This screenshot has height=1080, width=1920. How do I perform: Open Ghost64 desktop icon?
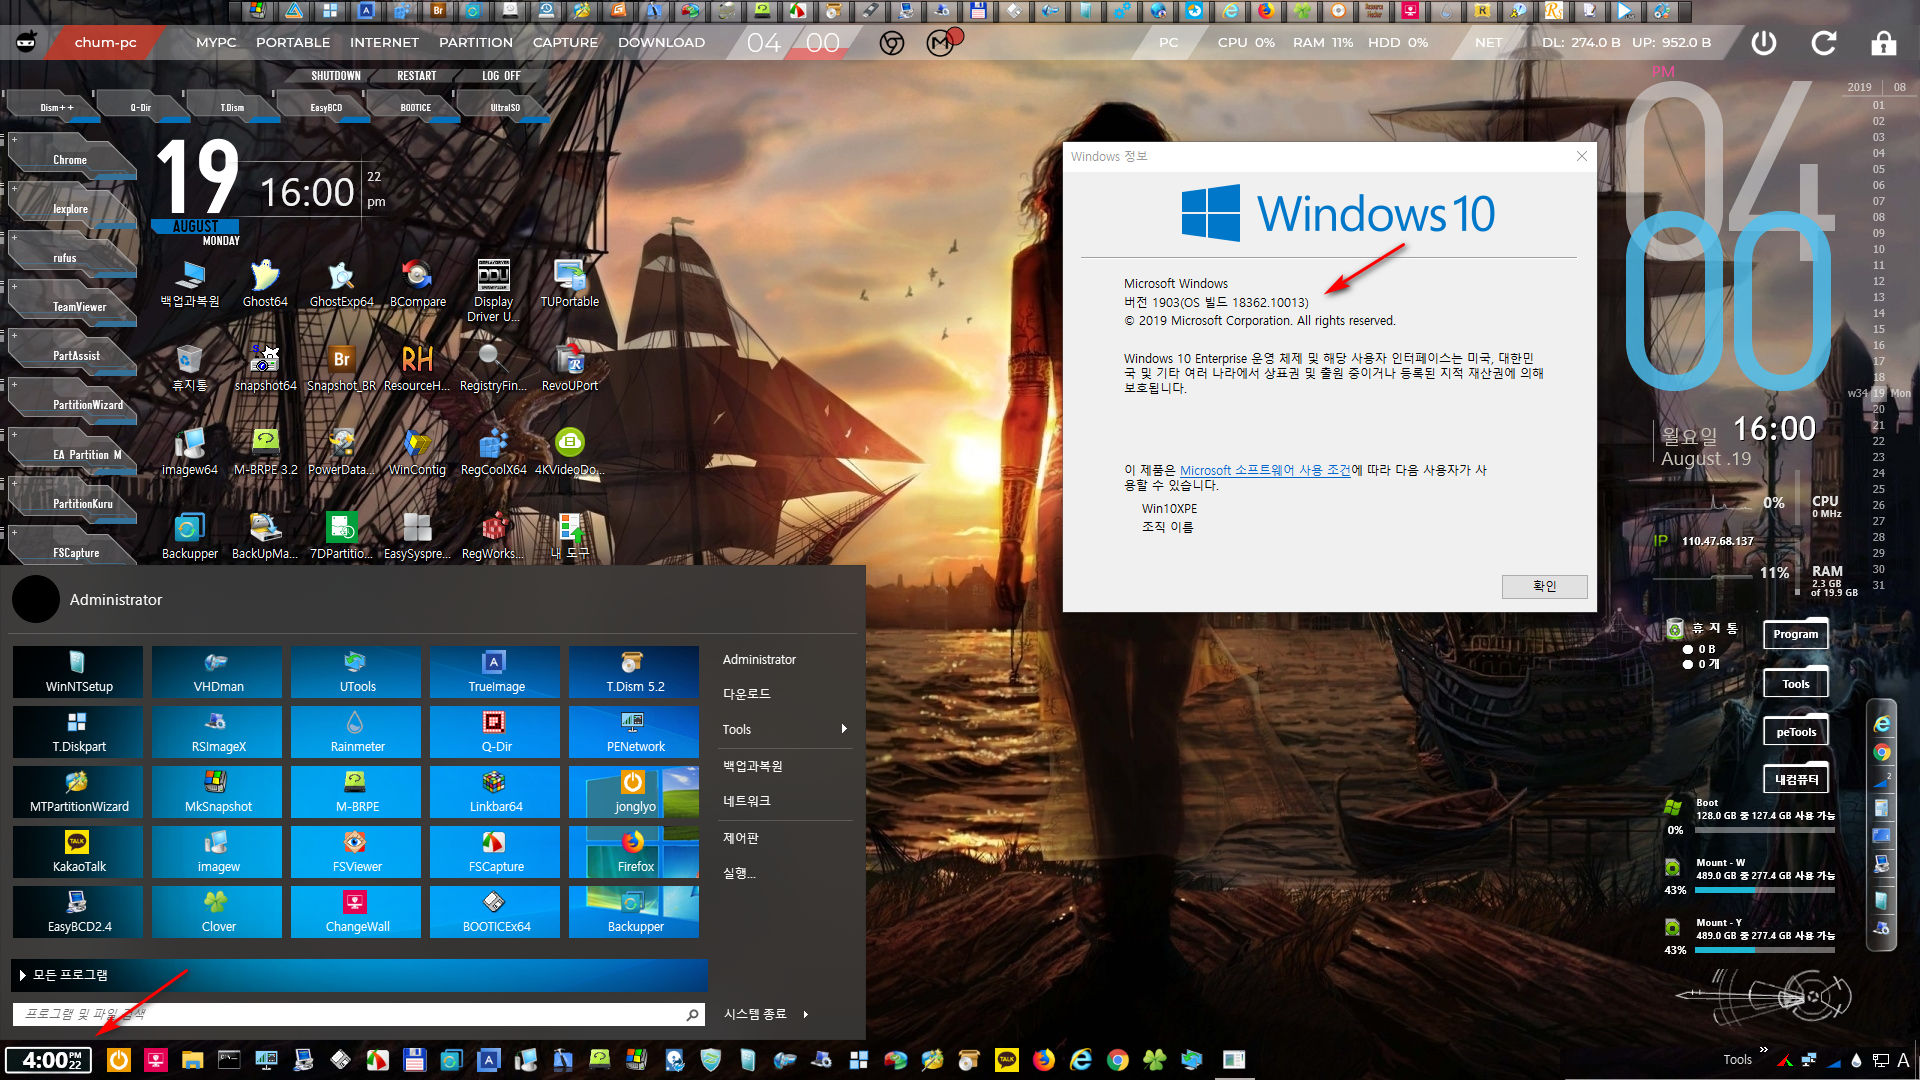click(x=265, y=283)
